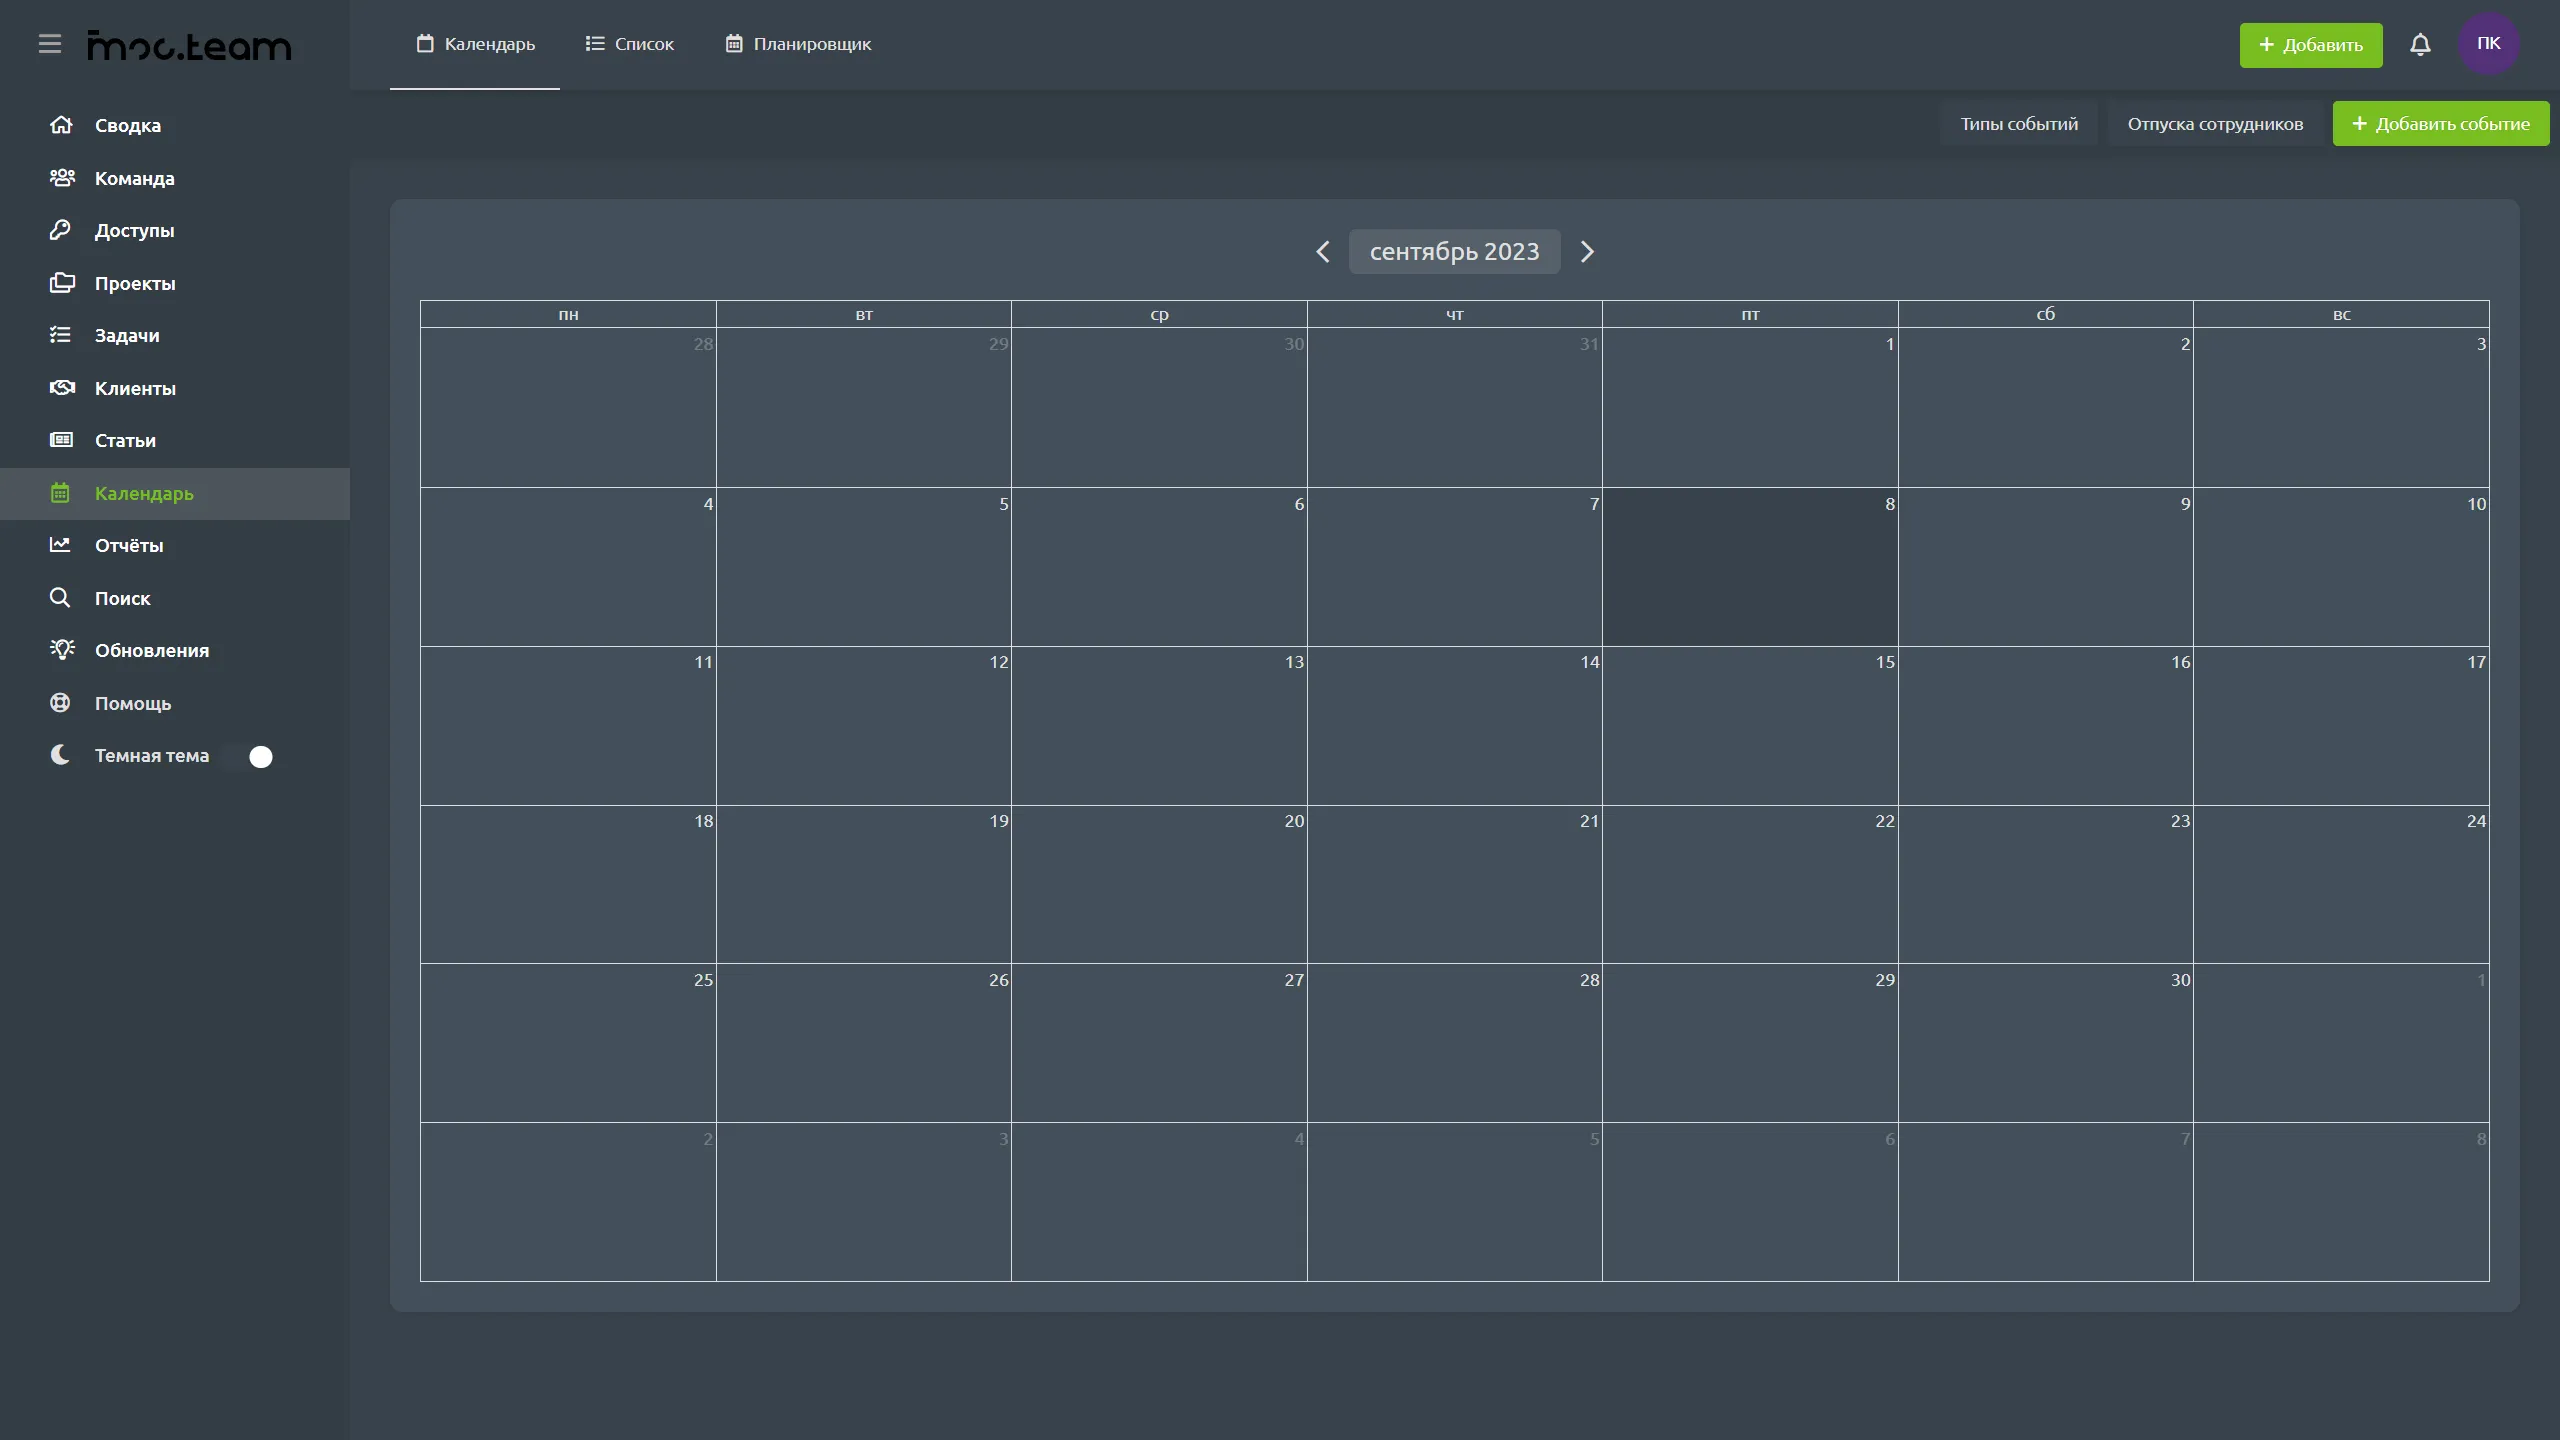This screenshot has height=1440, width=2560.
Task: Click the hamburger menu icon
Action: click(50, 44)
